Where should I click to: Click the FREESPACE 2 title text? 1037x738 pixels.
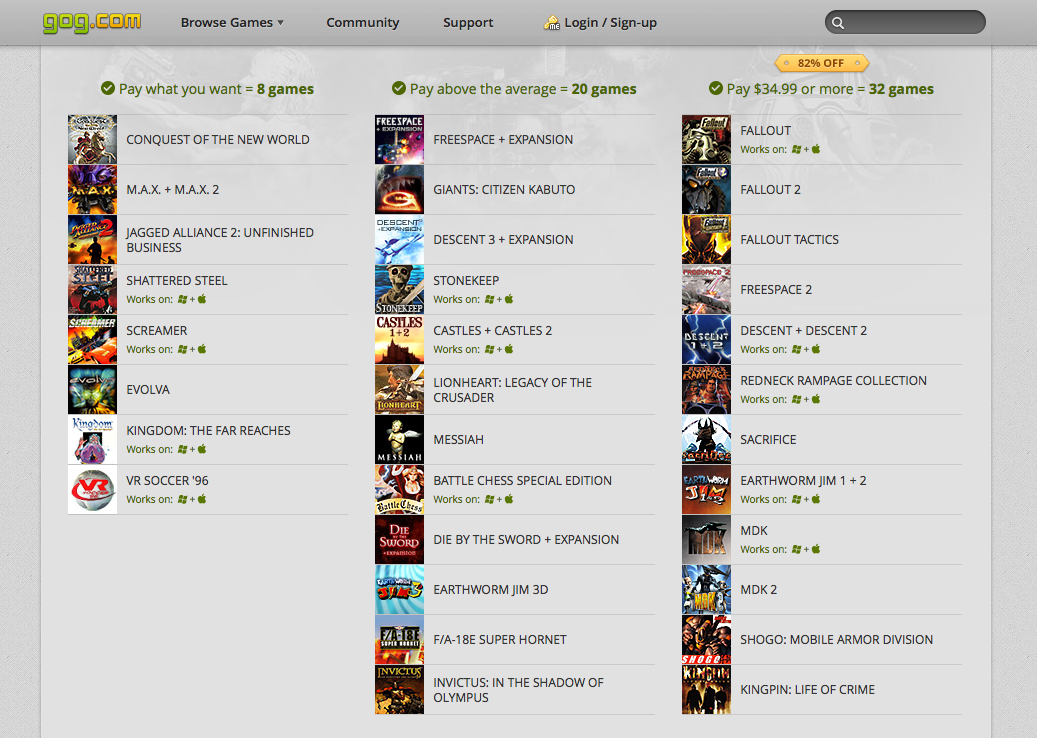pyautogui.click(x=776, y=290)
